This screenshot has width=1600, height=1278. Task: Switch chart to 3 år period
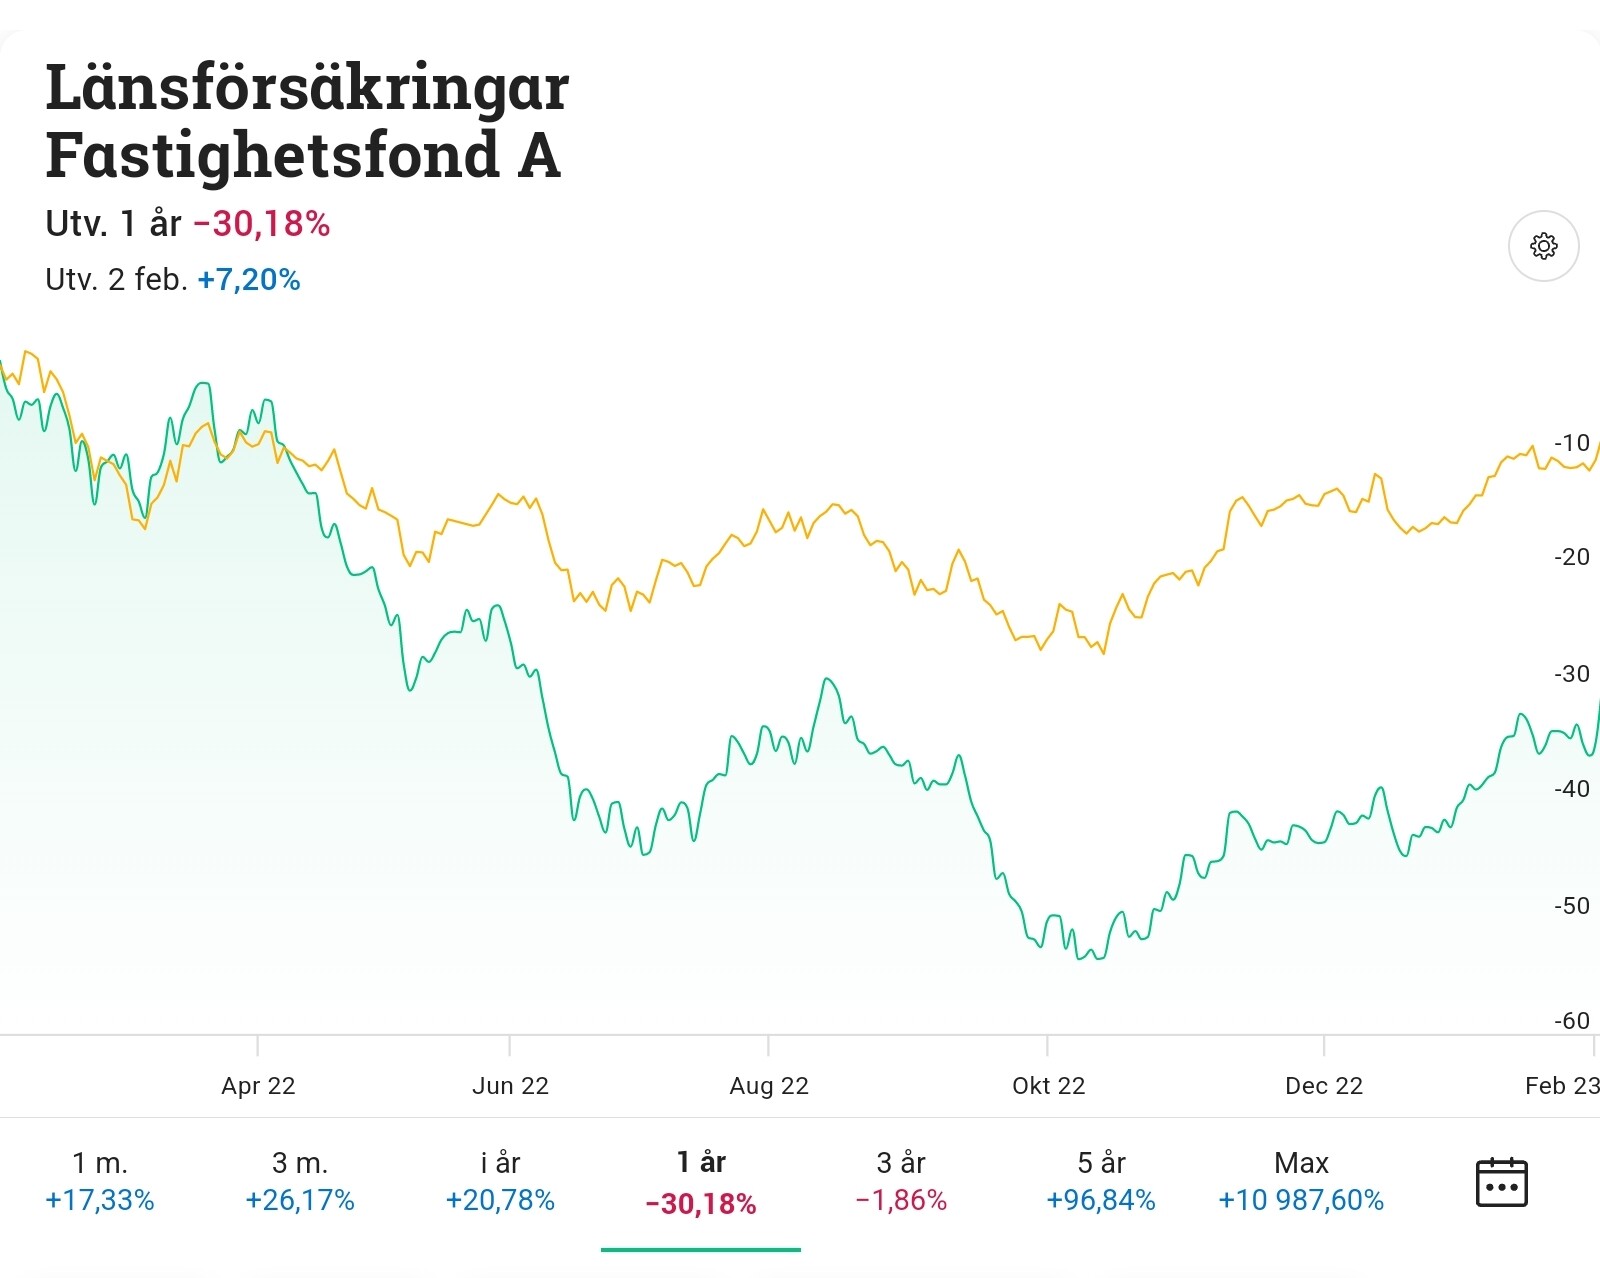point(901,1181)
